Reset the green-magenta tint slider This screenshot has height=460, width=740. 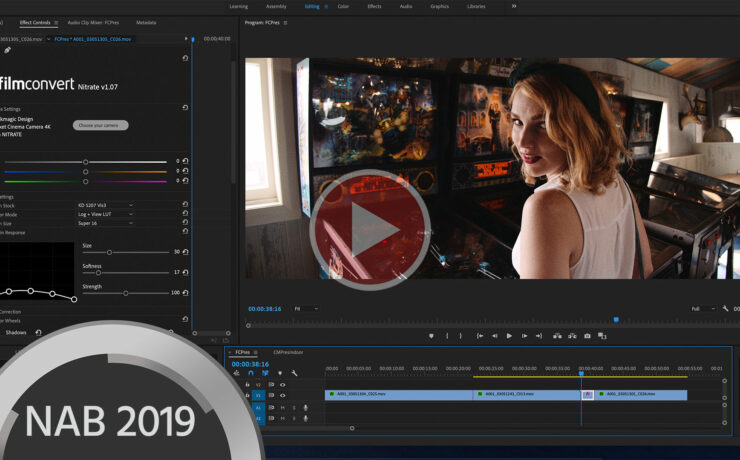185,181
